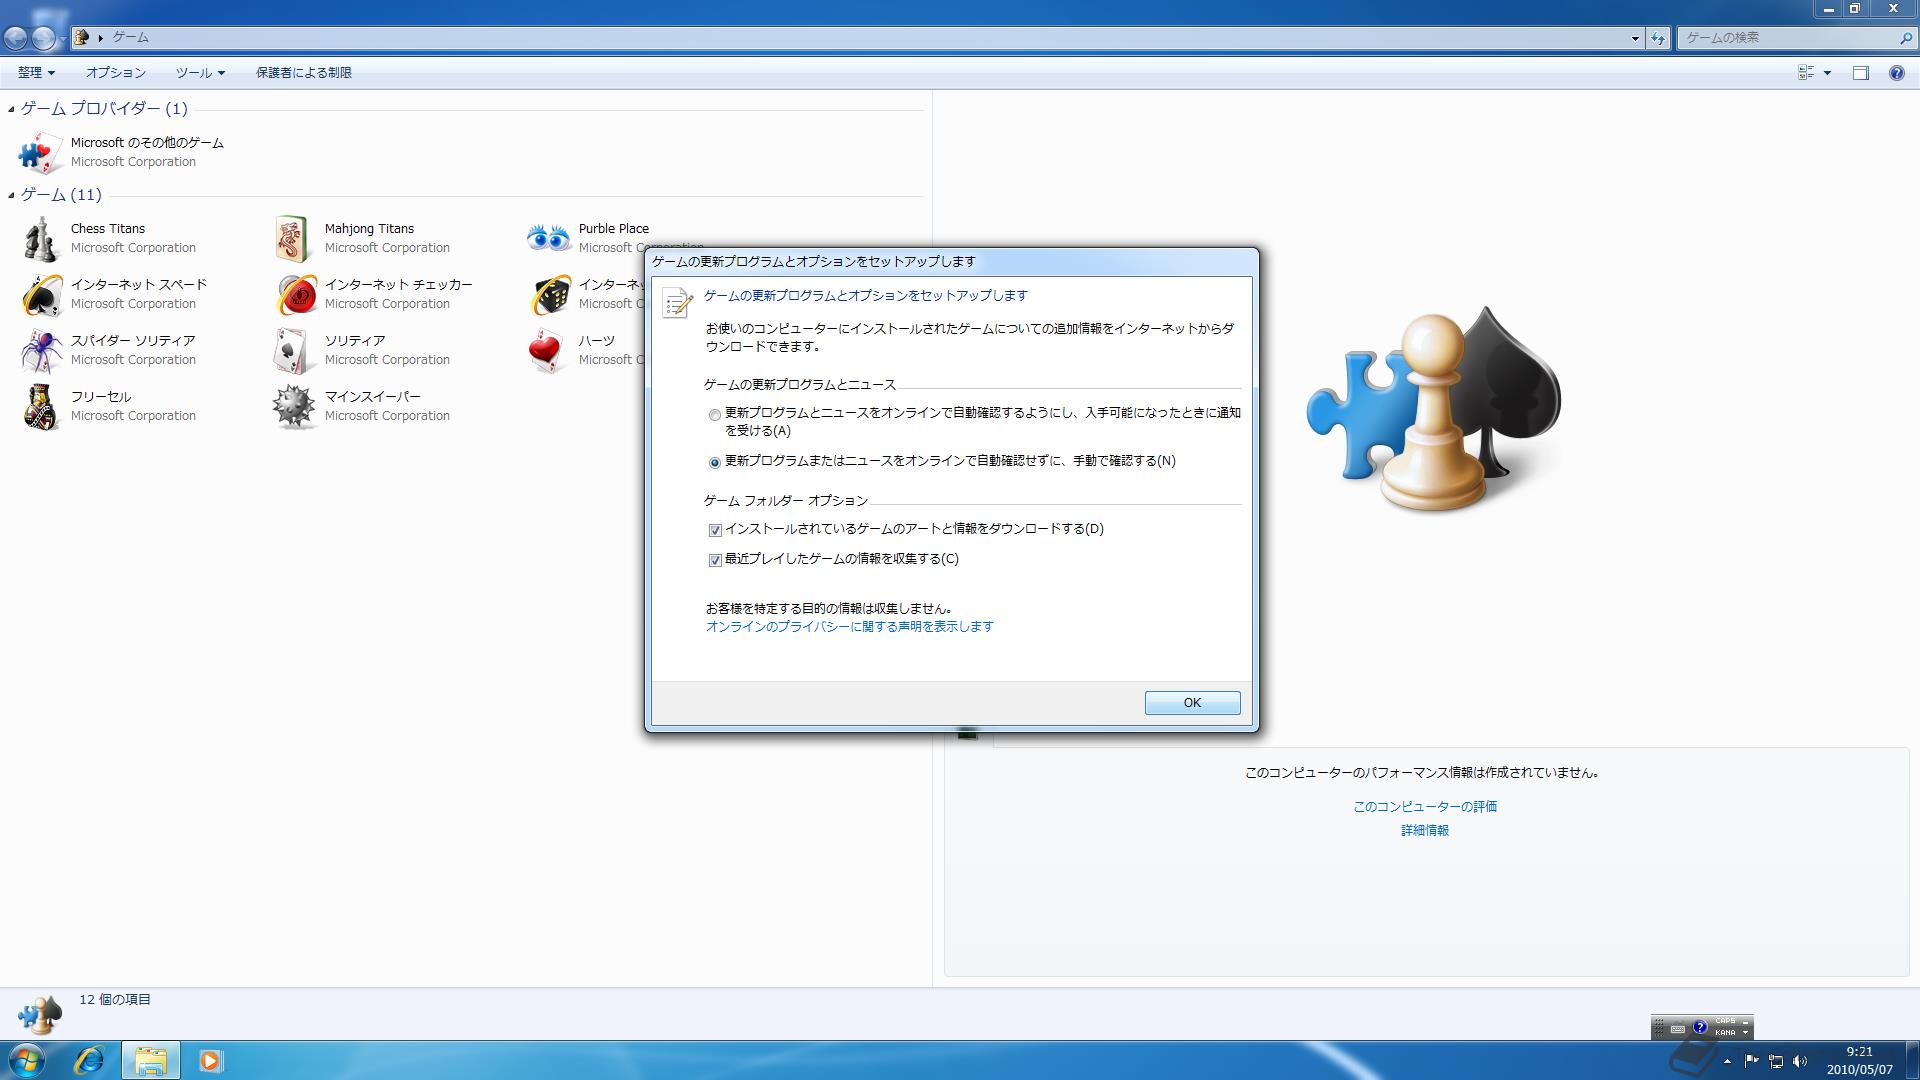Toggle collect recently played info checkbox (C)
The height and width of the screenshot is (1080, 1920).
[715, 560]
